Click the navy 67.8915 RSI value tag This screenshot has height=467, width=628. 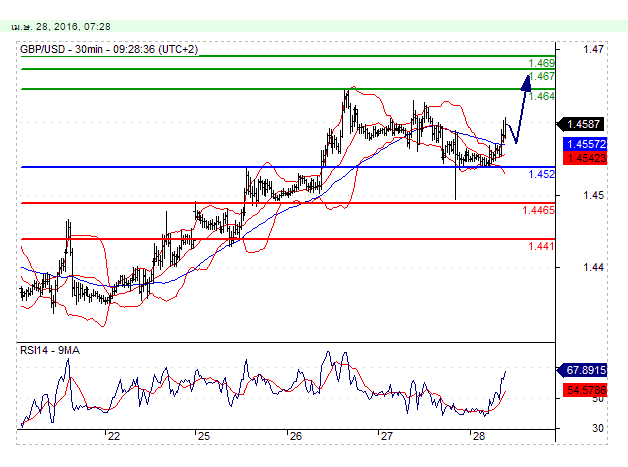click(x=582, y=370)
